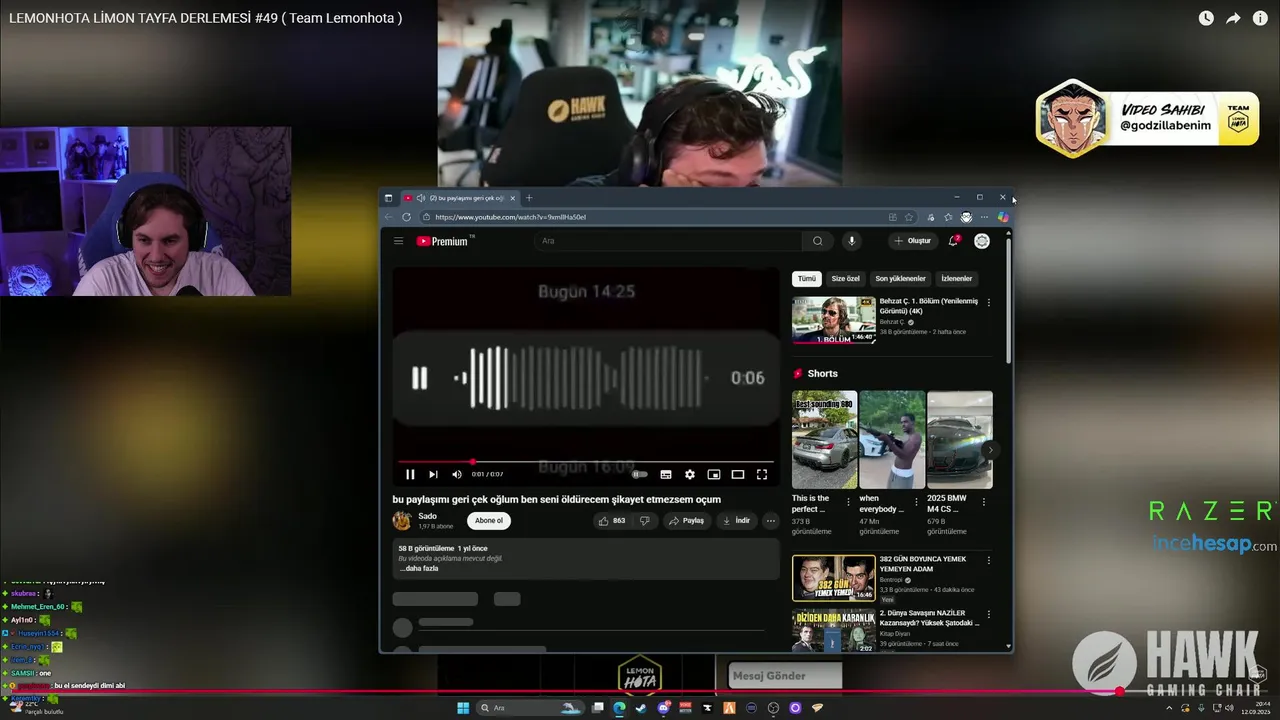Seek on the red video progress bar
Viewport: 1280px width, 720px height.
[x=585, y=462]
